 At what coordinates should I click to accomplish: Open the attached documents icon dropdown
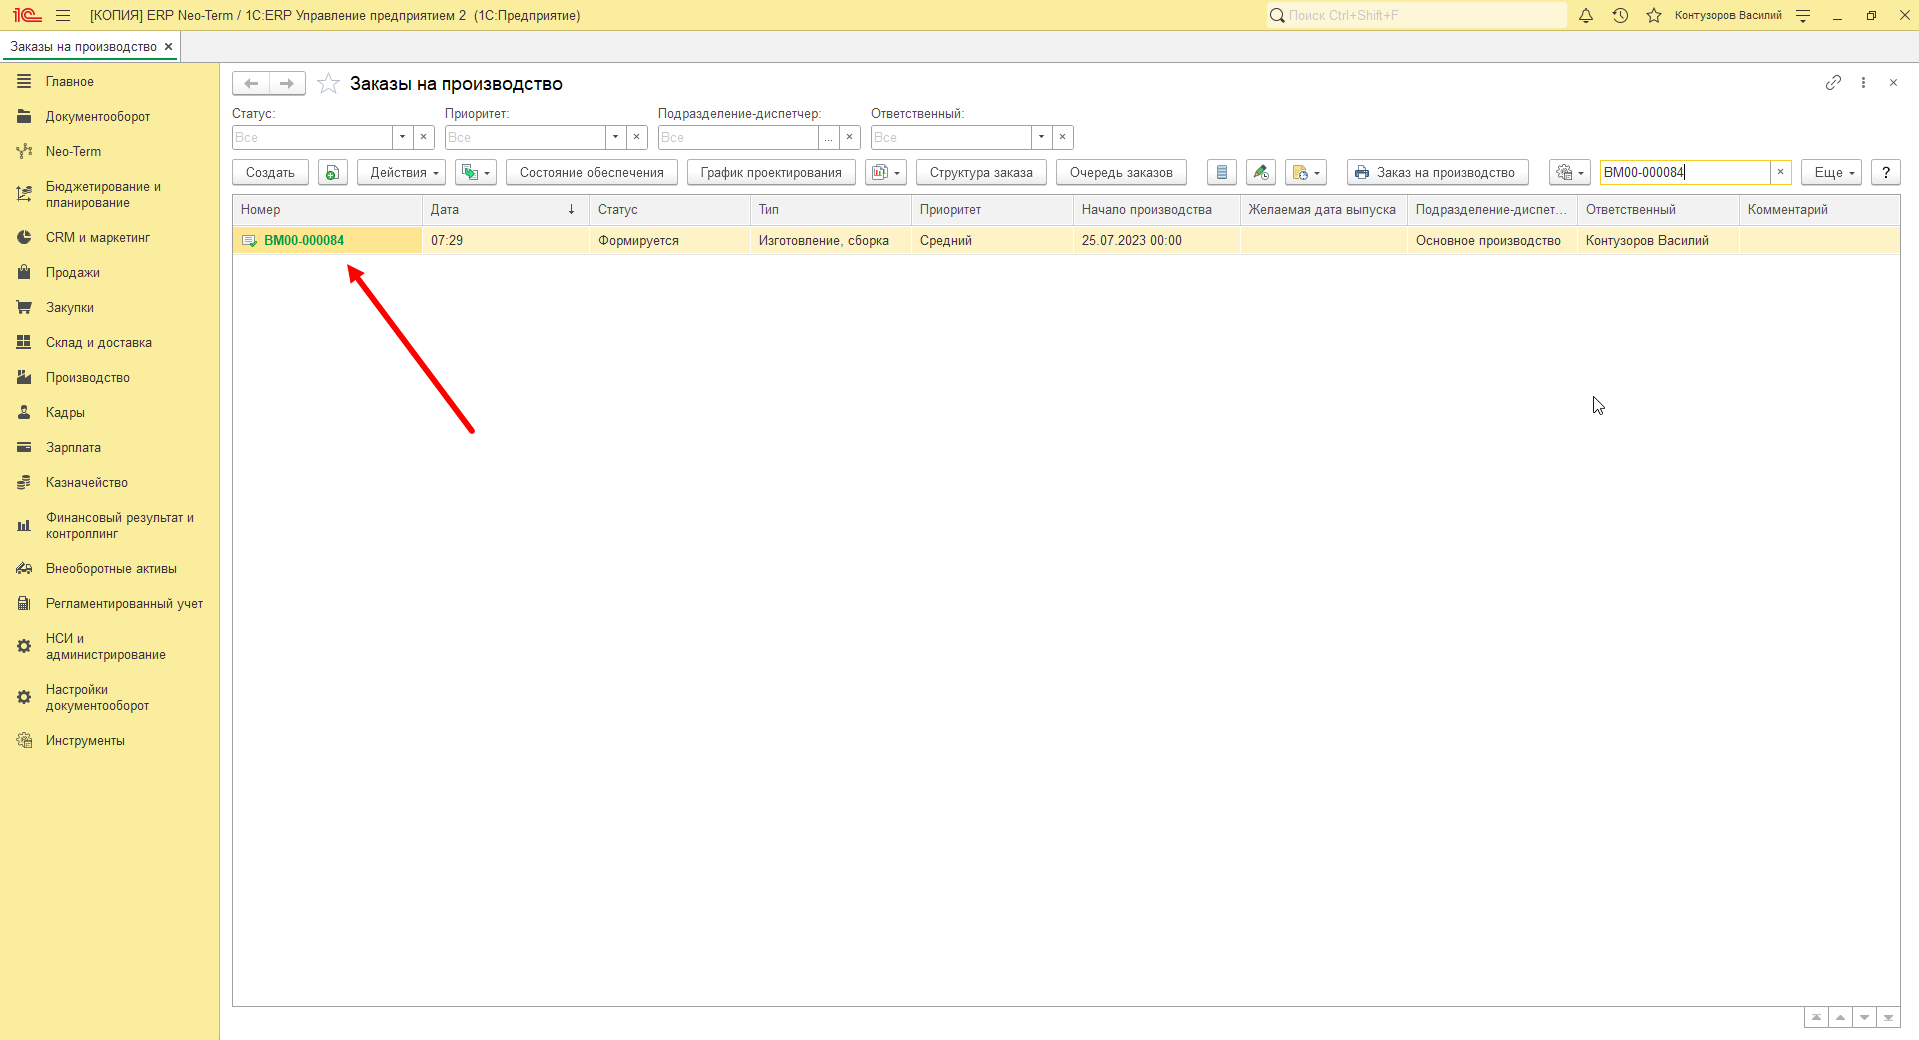point(1305,172)
